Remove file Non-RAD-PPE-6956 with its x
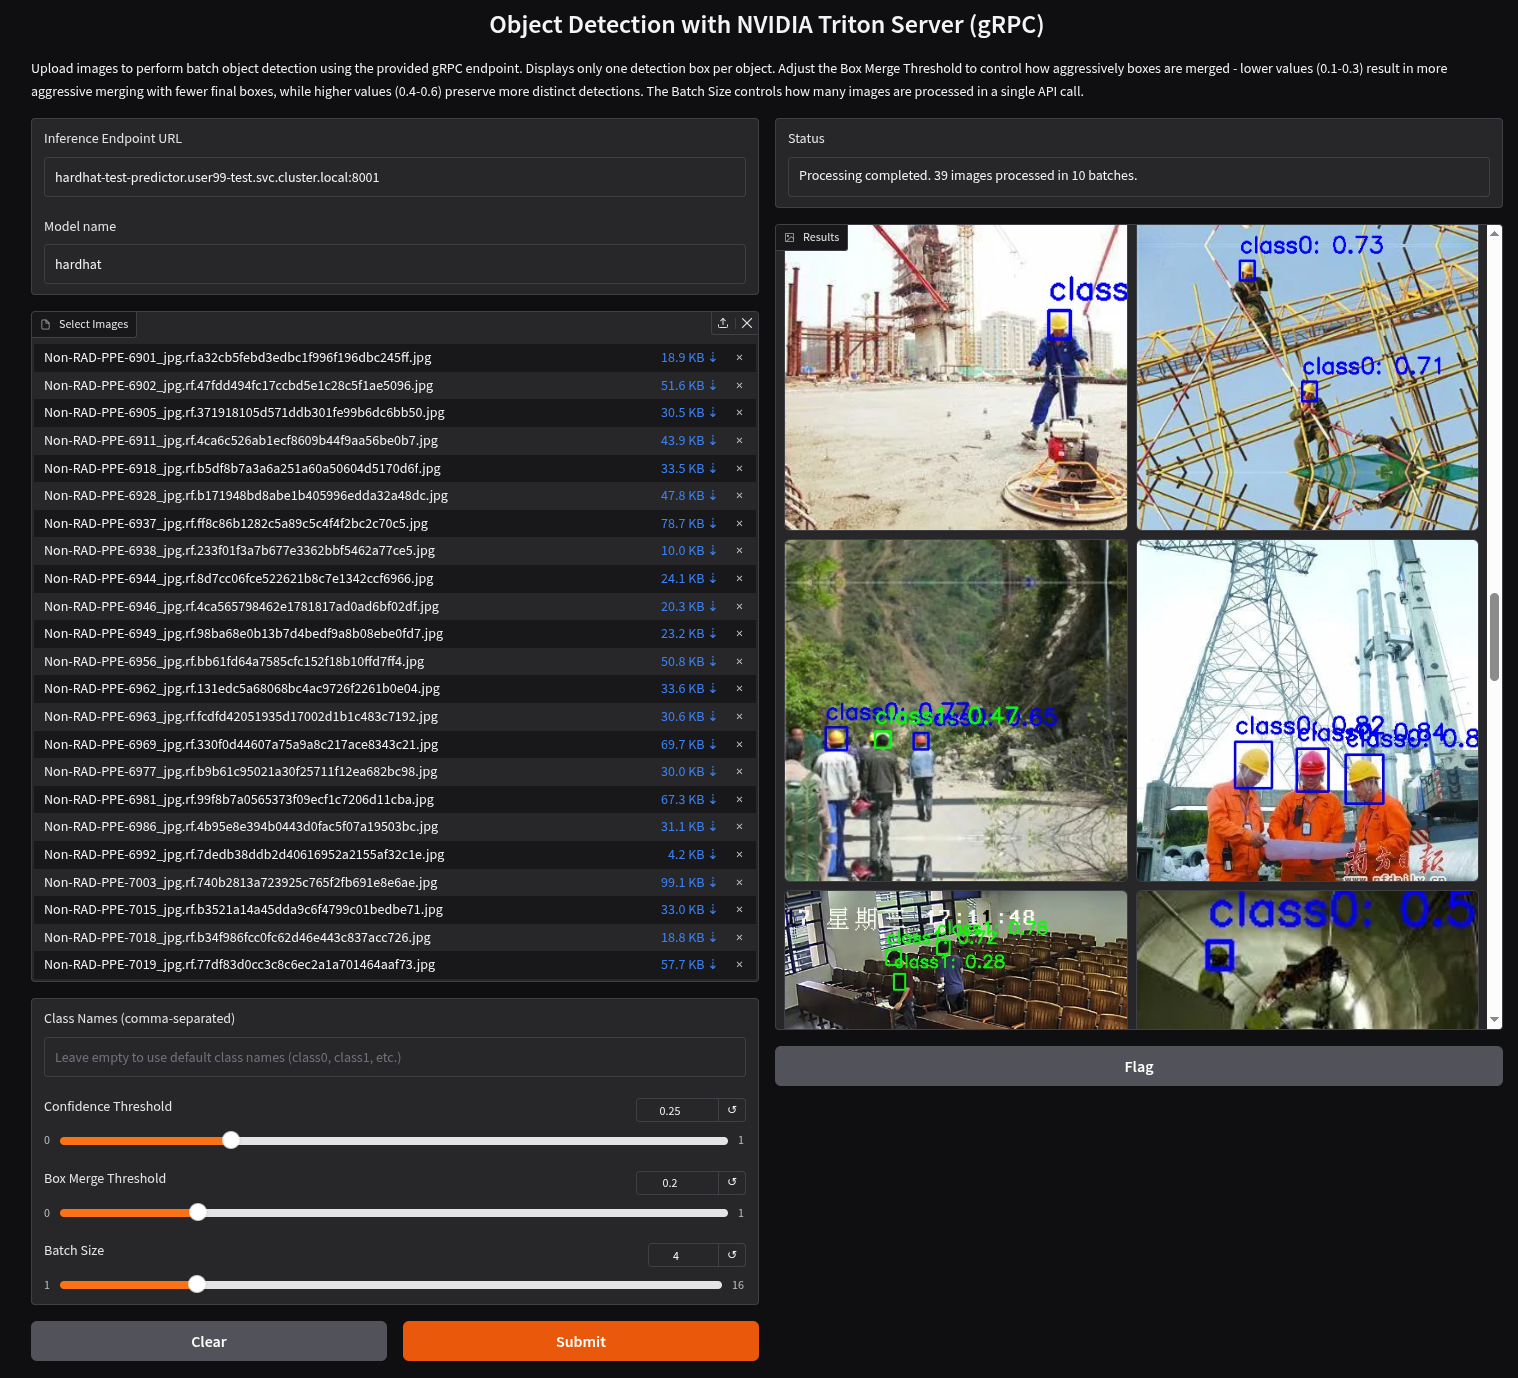The width and height of the screenshot is (1518, 1378). click(x=739, y=661)
